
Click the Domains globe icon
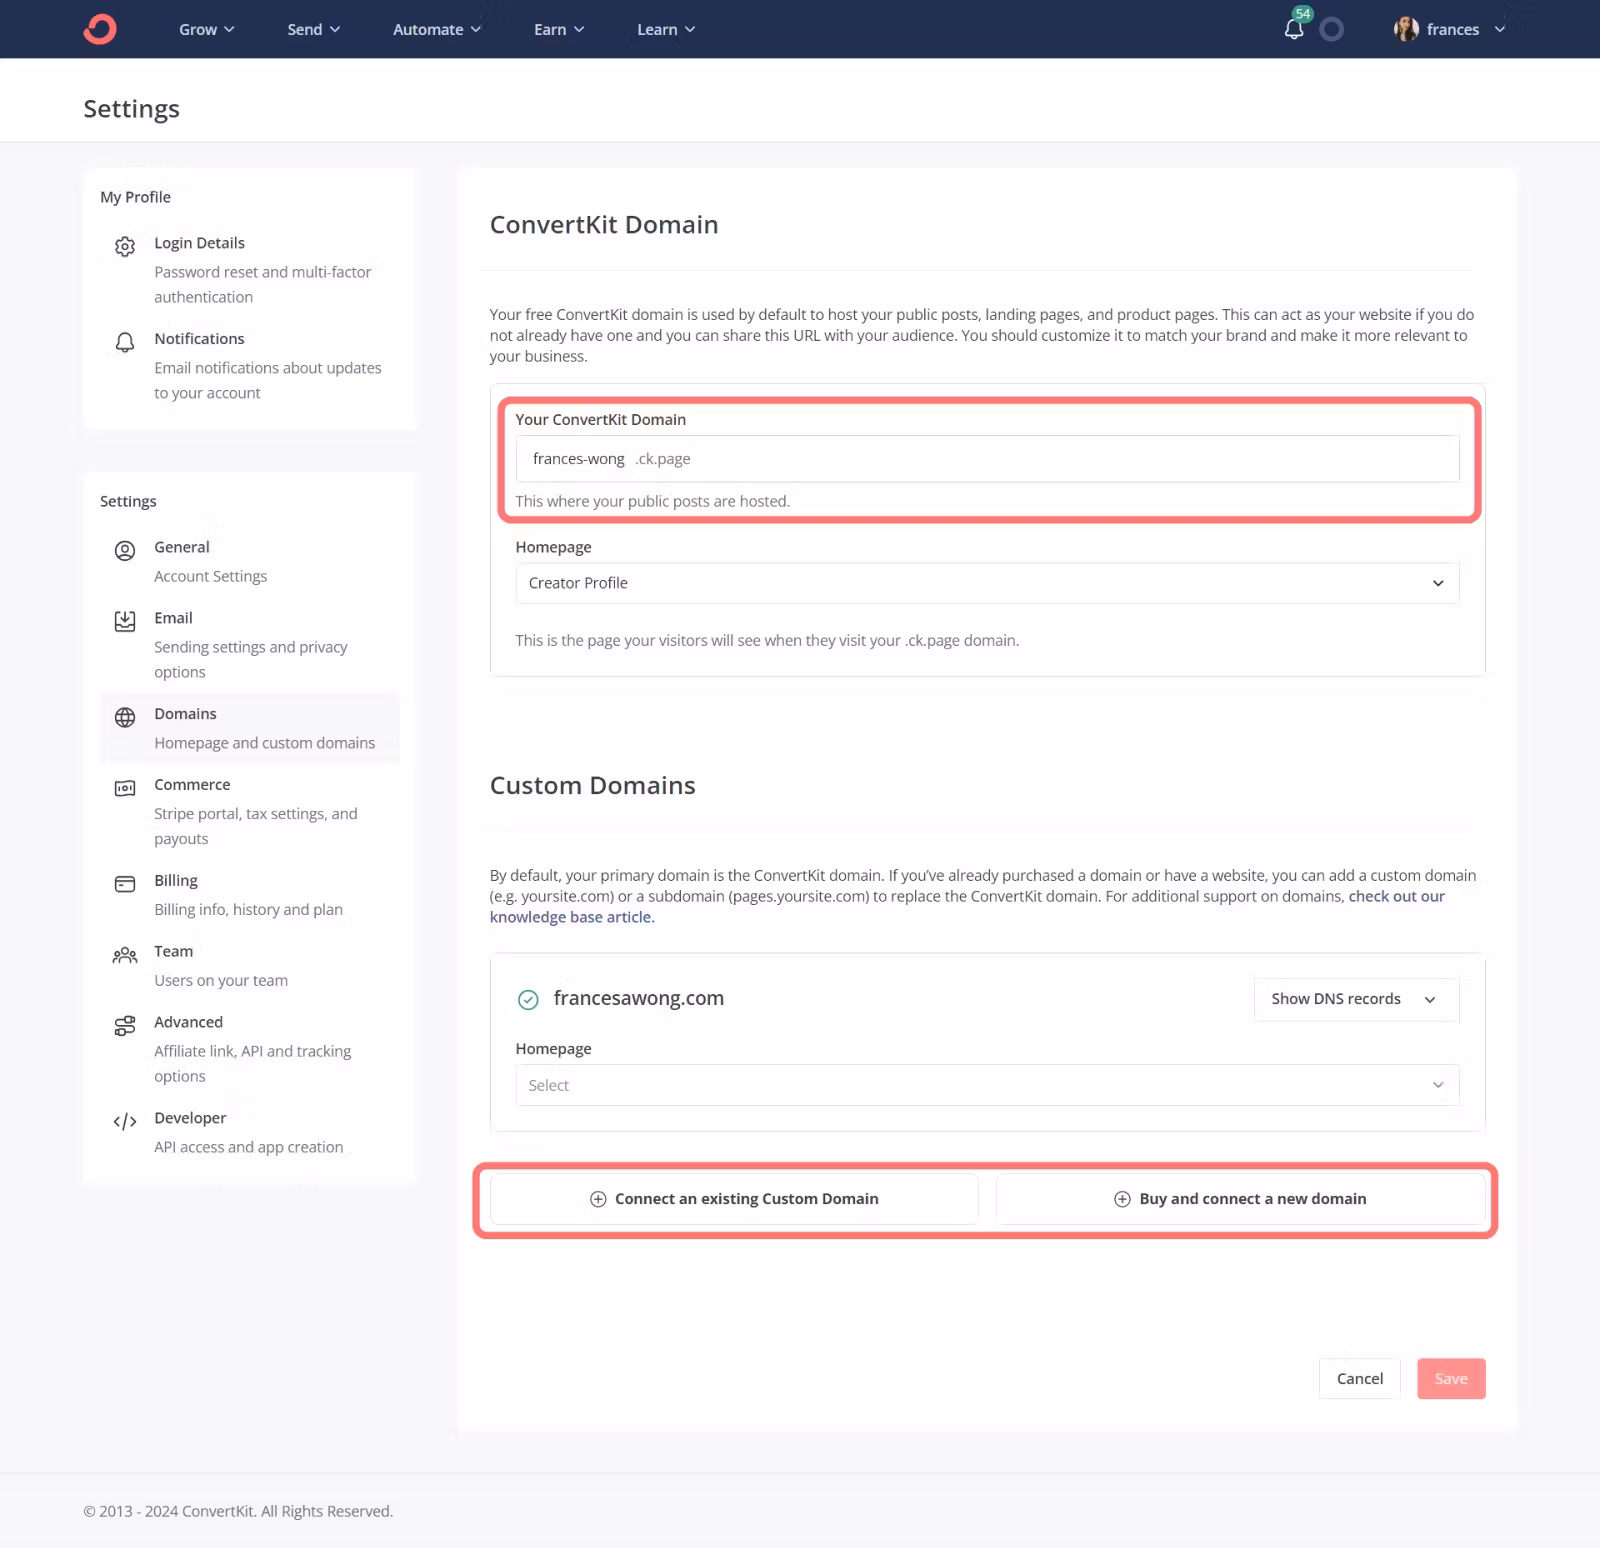coord(125,717)
